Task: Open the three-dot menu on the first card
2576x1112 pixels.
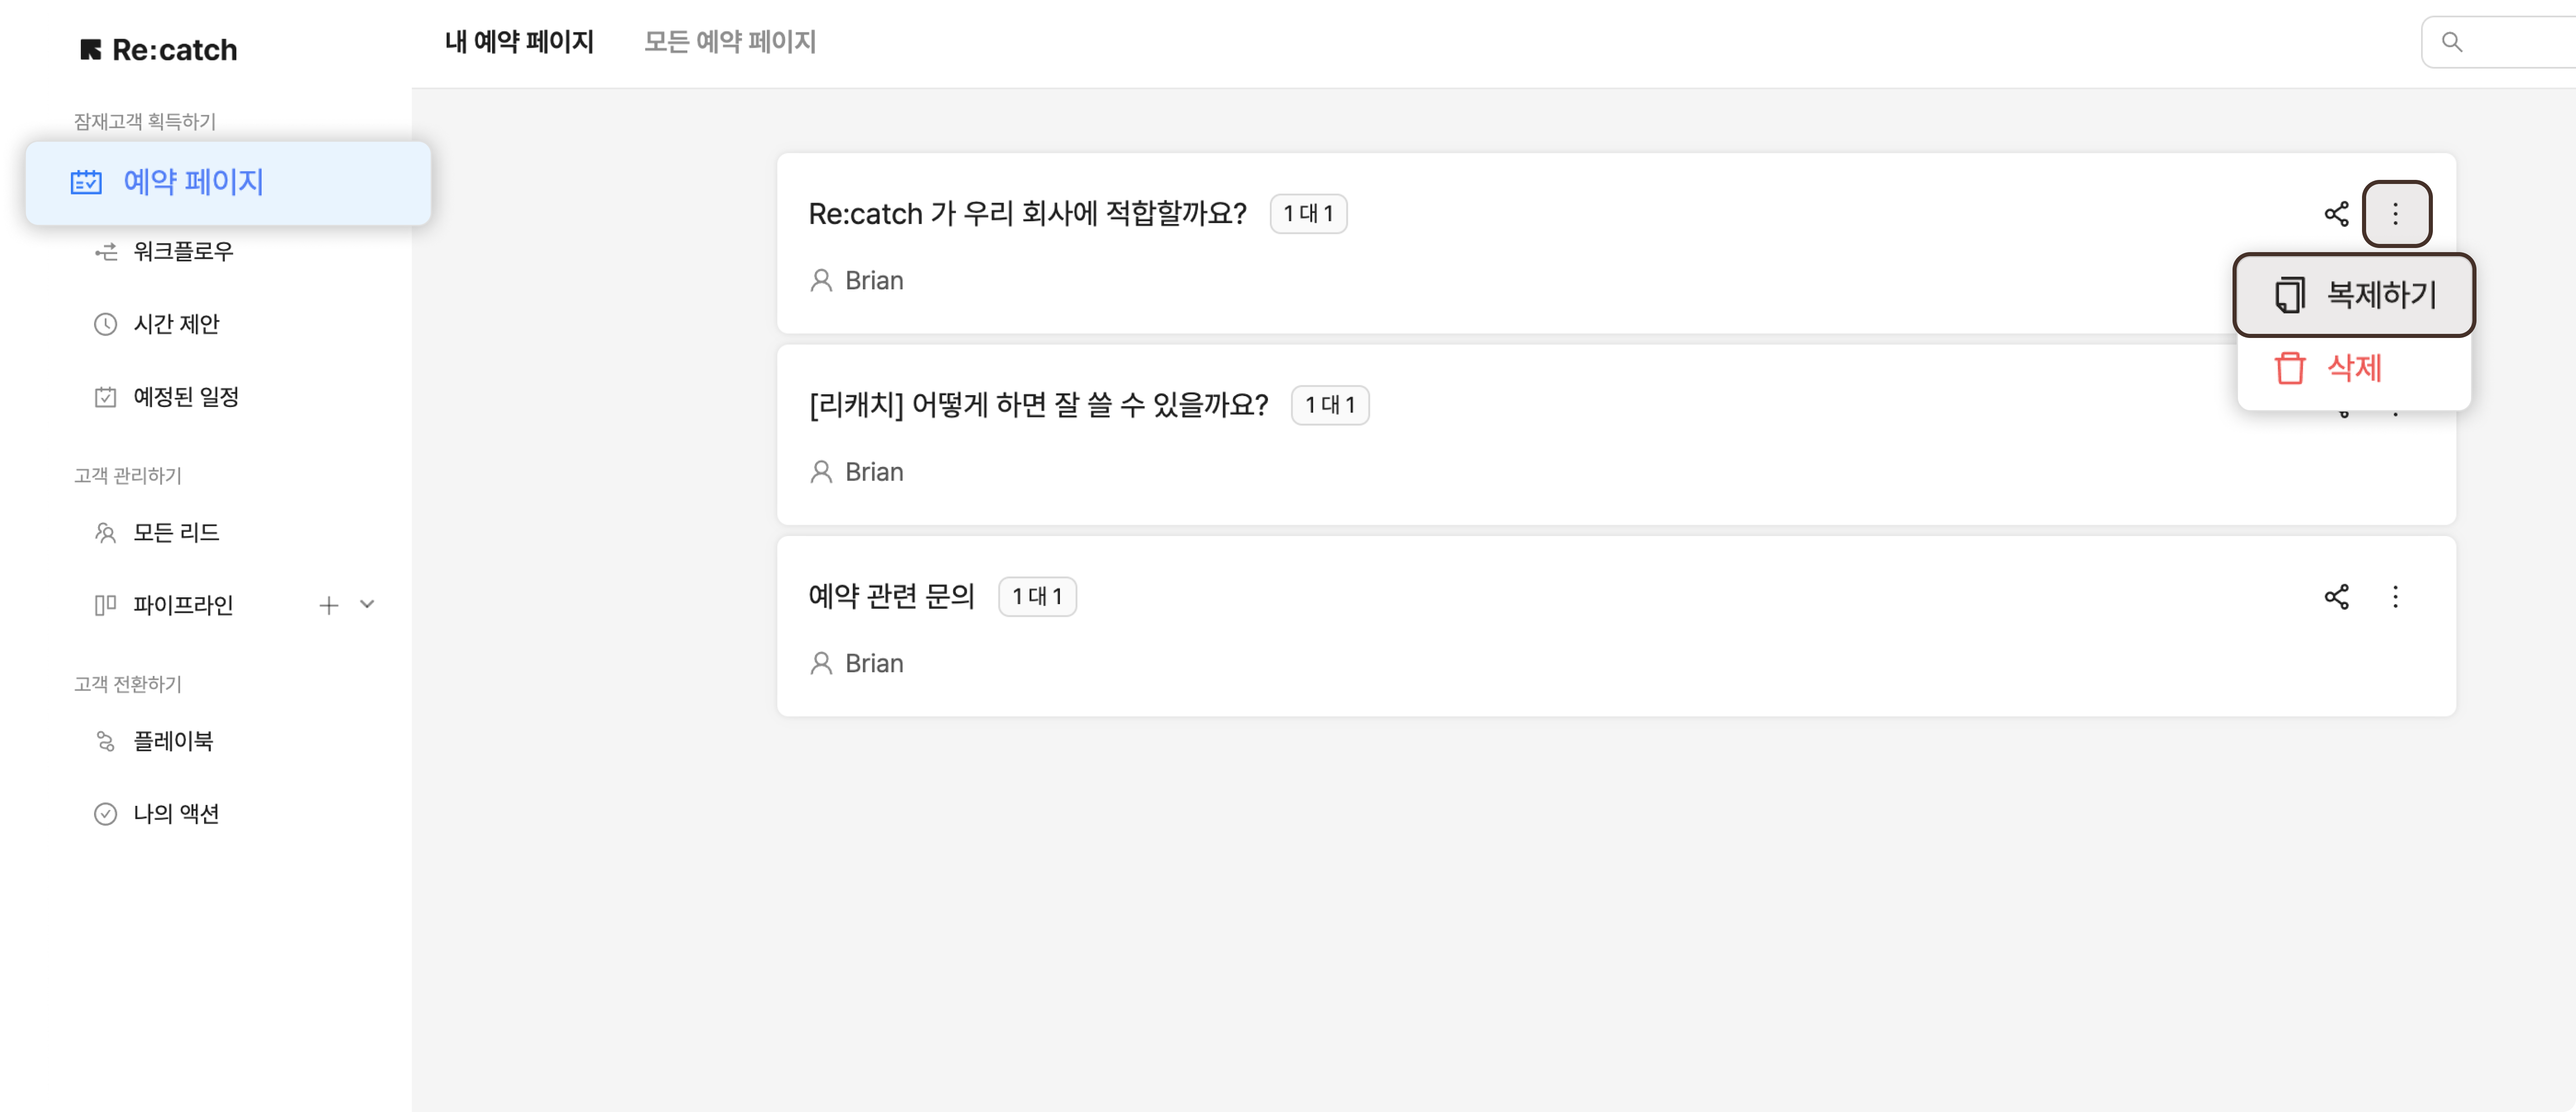Action: (x=2395, y=214)
